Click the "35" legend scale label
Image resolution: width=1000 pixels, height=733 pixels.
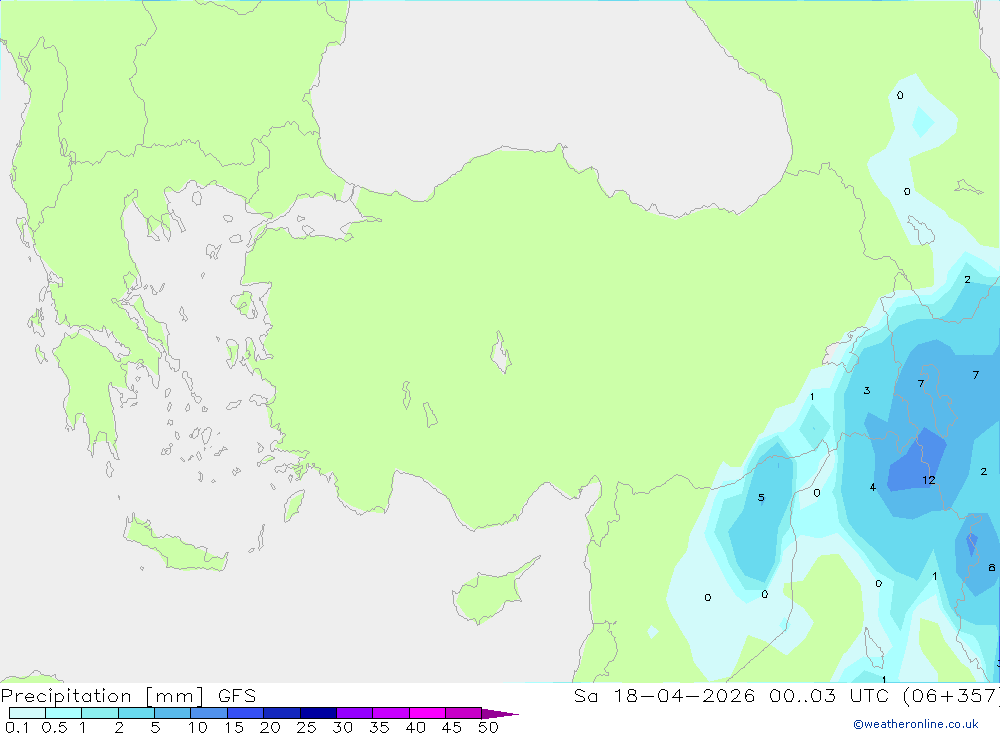[379, 727]
